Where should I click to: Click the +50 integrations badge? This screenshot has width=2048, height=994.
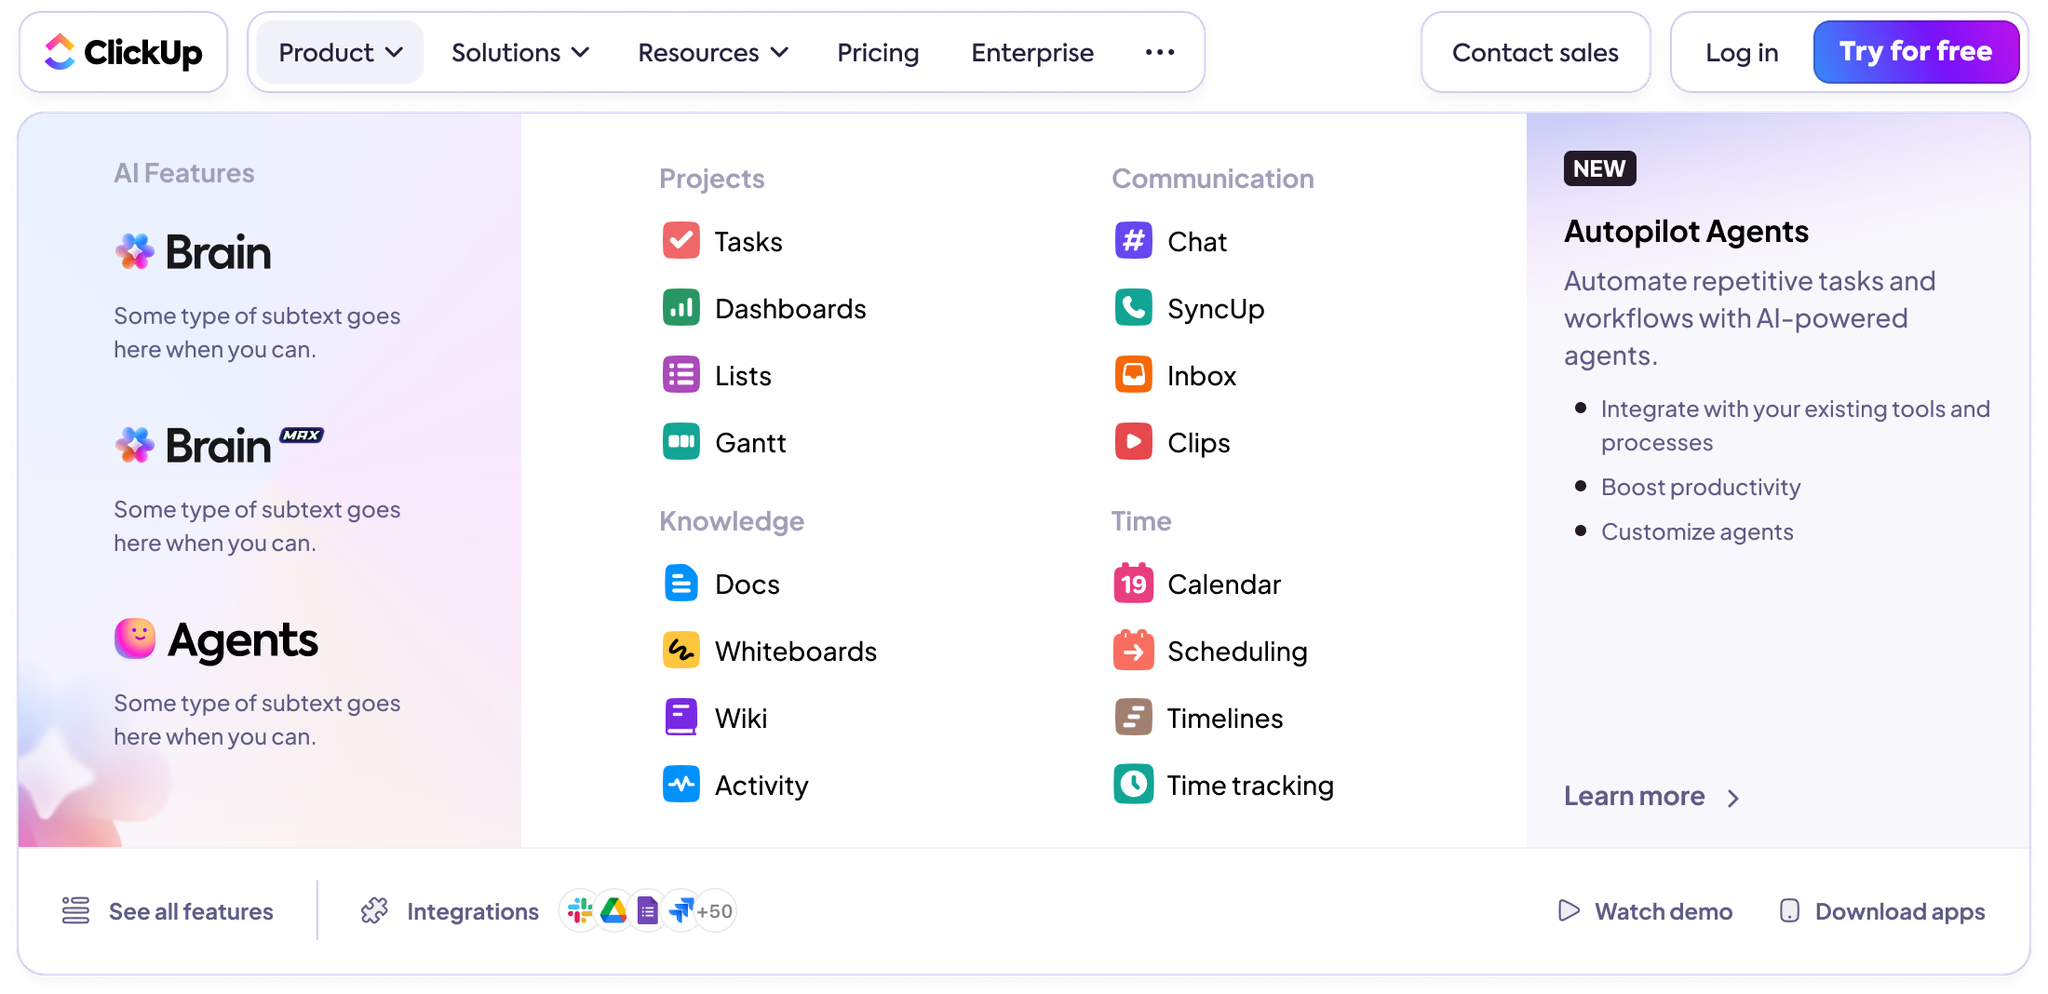(715, 911)
